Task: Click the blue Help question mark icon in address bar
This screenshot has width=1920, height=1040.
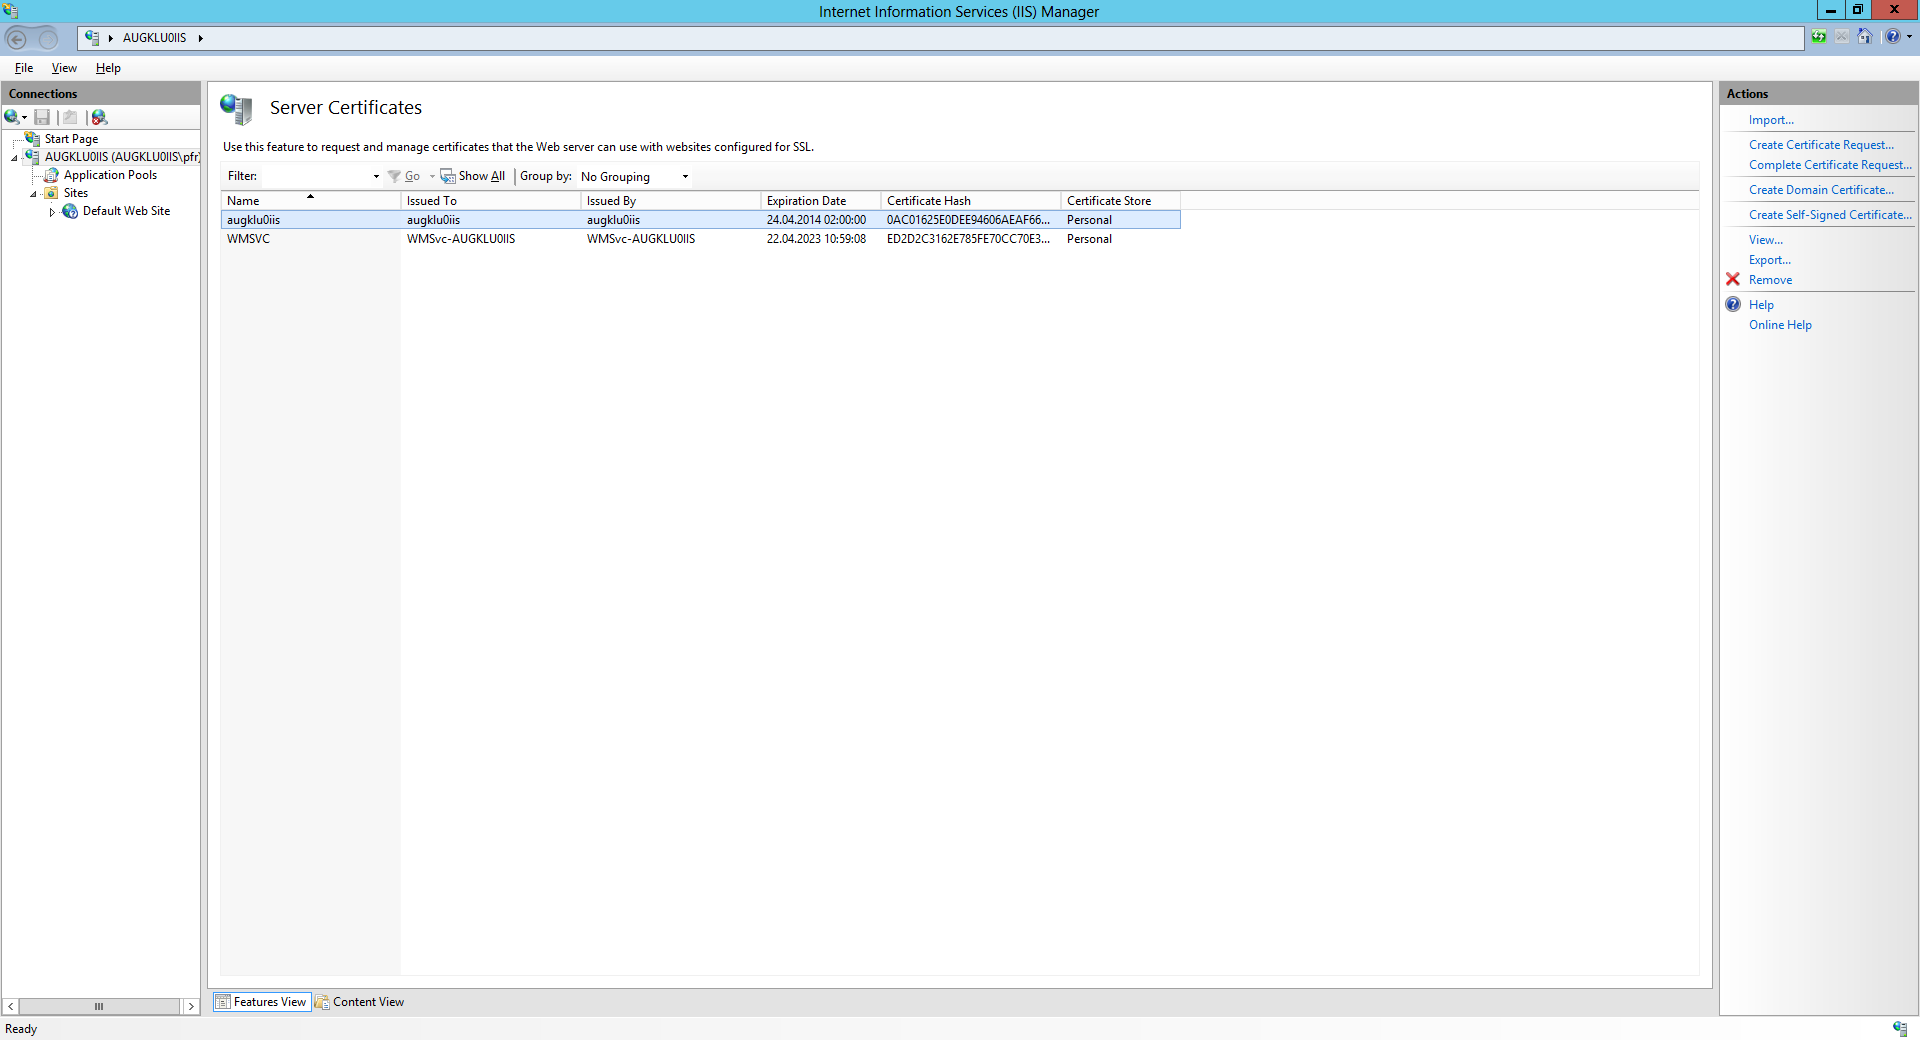Action: pos(1892,37)
